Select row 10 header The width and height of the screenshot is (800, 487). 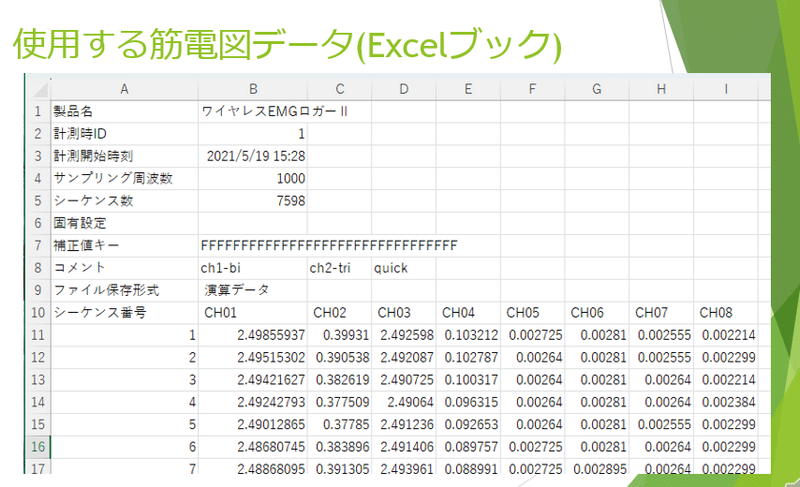(x=38, y=313)
